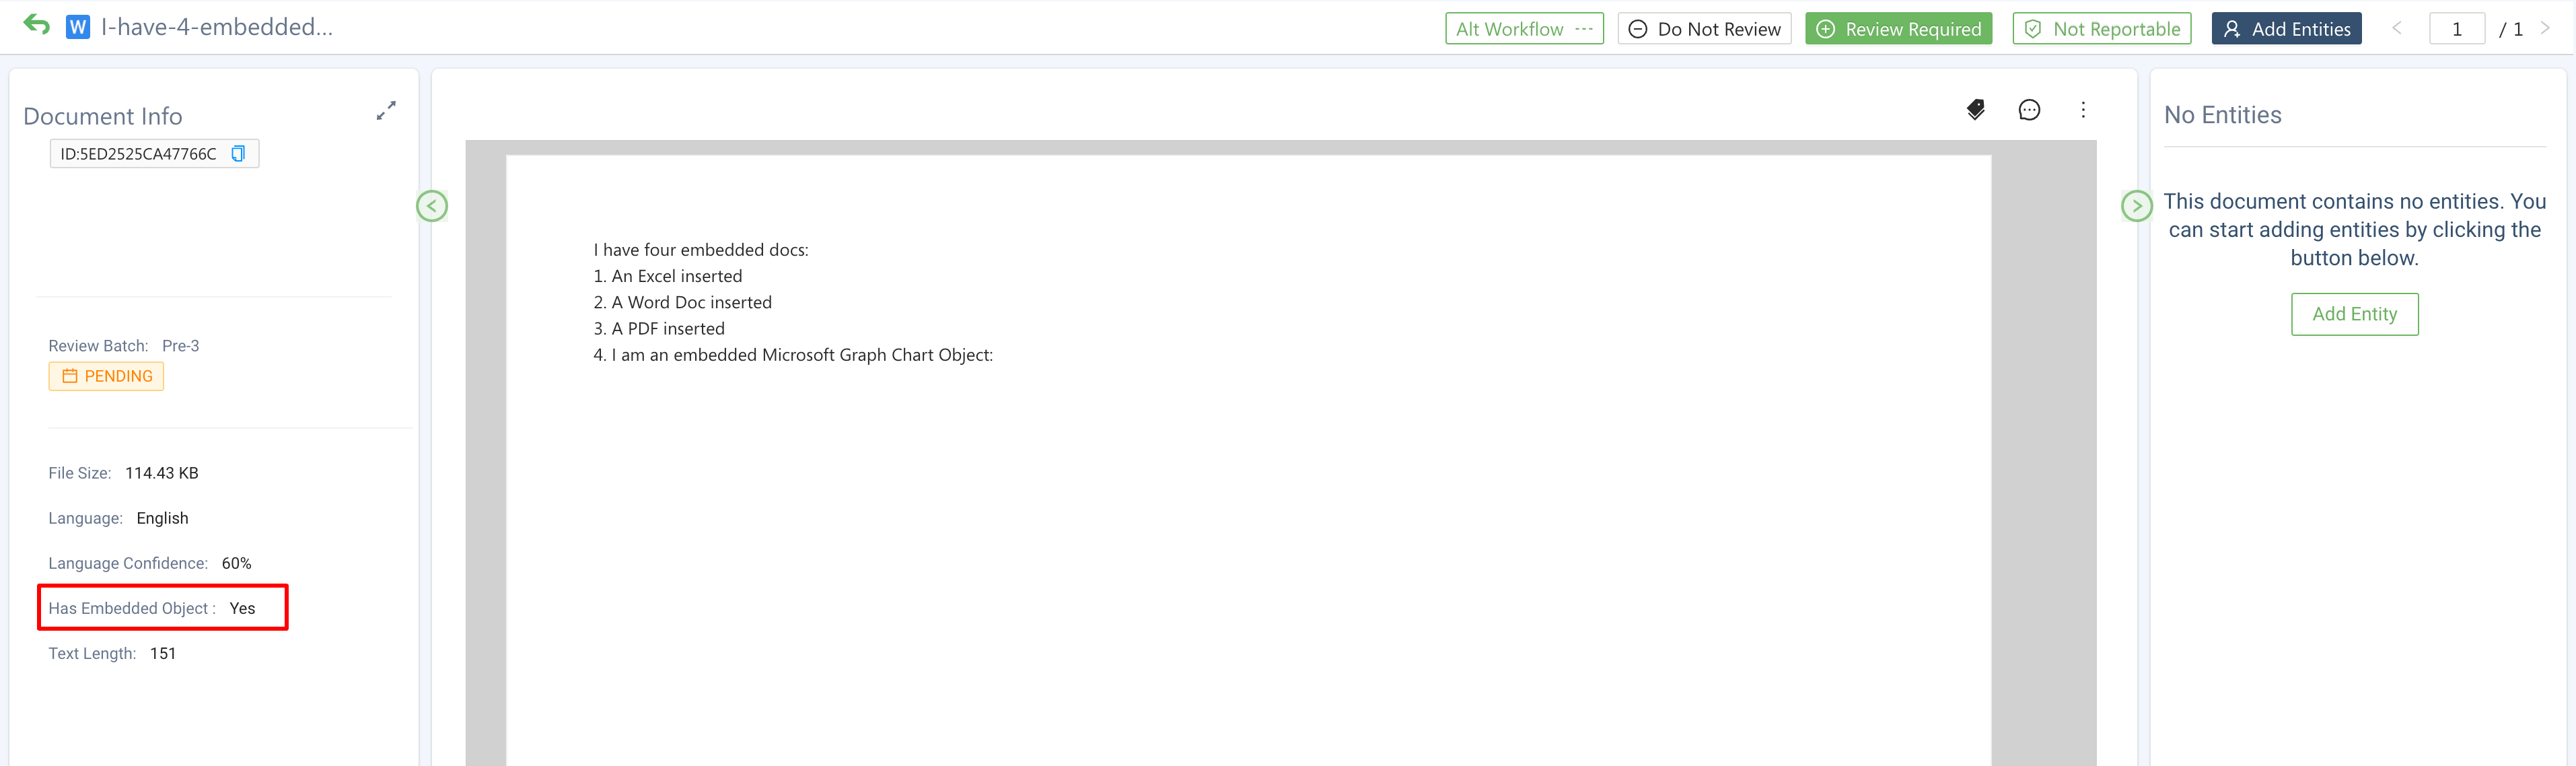
Task: Click the tag icon above document
Action: pos(1975,110)
